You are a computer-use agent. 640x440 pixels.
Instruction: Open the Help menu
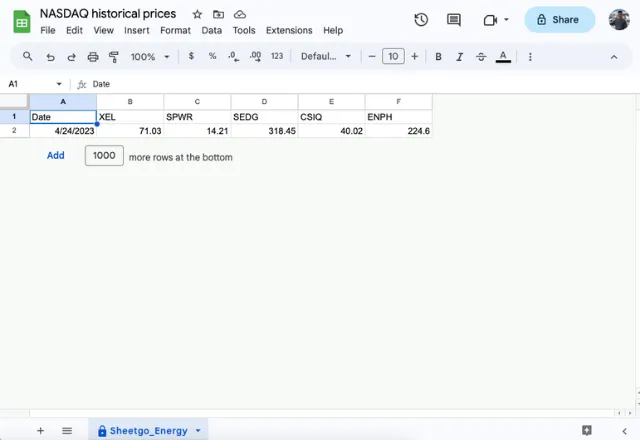tap(333, 30)
